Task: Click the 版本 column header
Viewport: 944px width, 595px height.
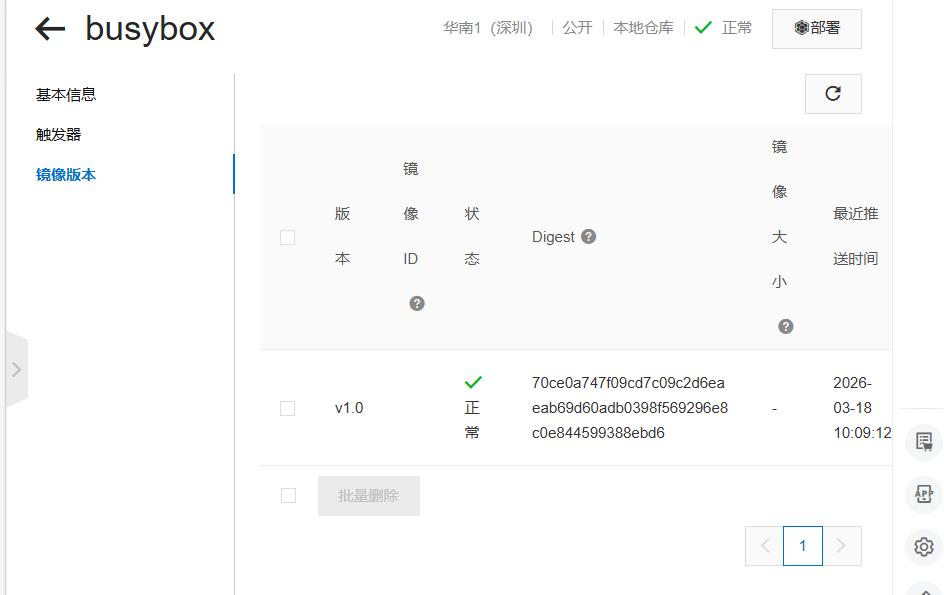Action: click(343, 237)
